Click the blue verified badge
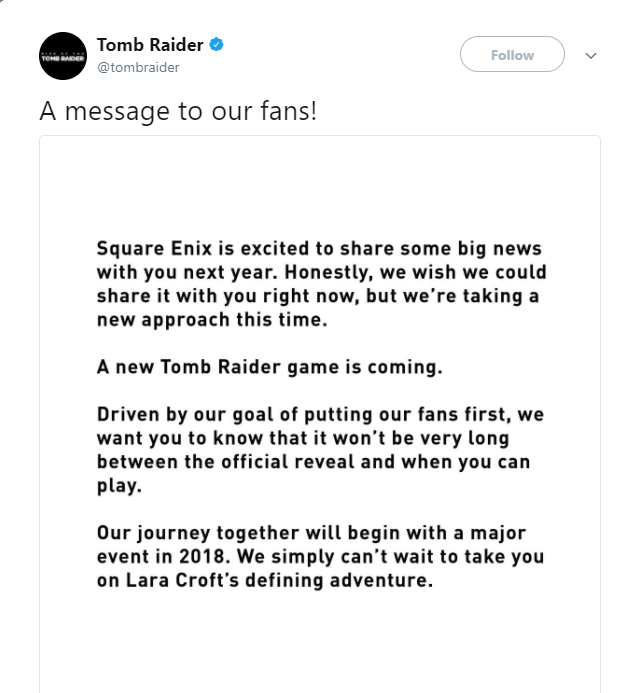The height and width of the screenshot is (693, 633). coord(216,45)
